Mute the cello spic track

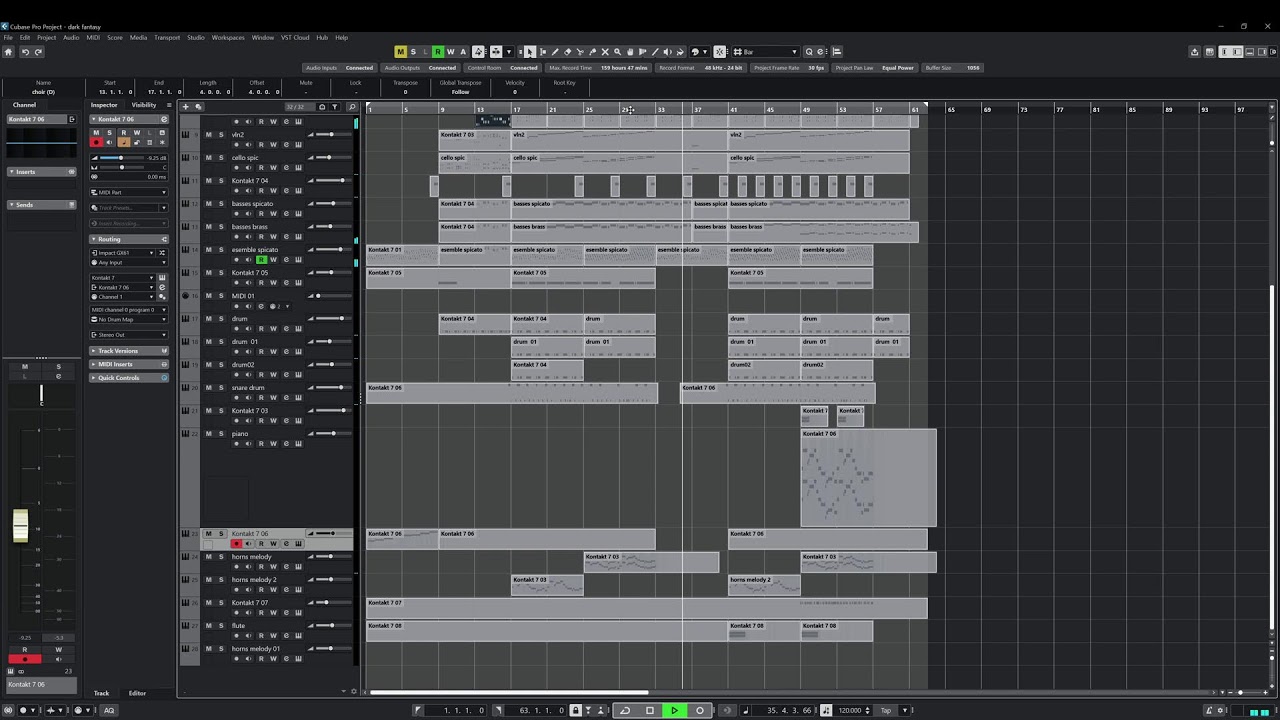(x=208, y=157)
